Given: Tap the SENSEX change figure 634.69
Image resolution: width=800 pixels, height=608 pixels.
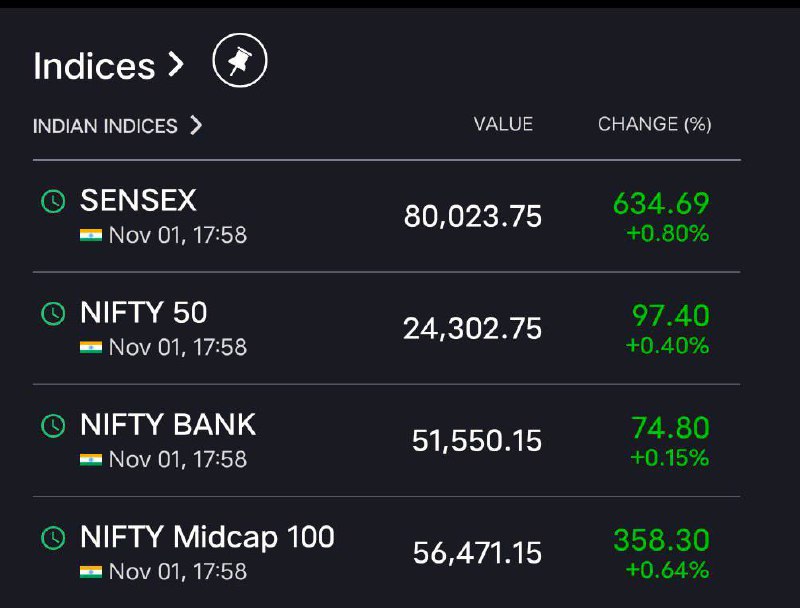Looking at the screenshot, I should tap(661, 203).
